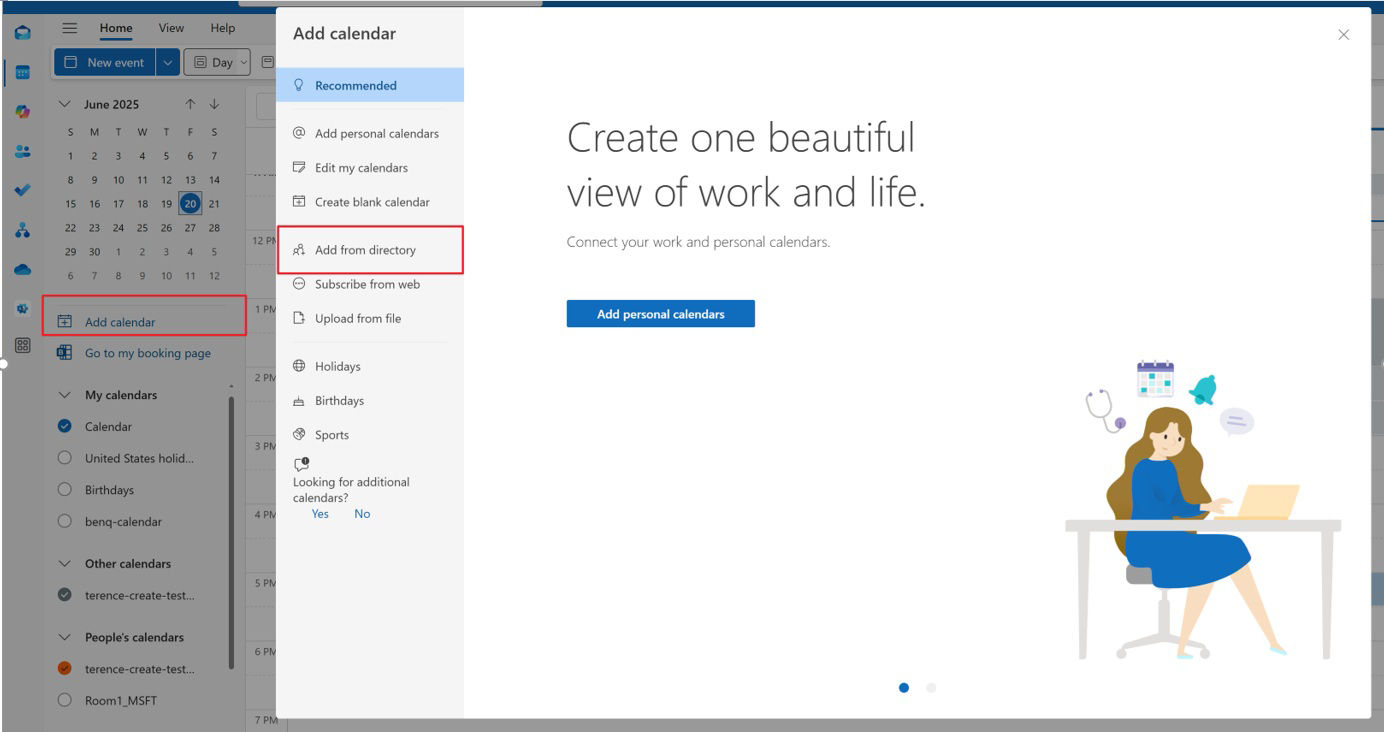Viewport: 1384px width, 732px height.
Task: Go to previous month with up arrow
Action: click(190, 104)
